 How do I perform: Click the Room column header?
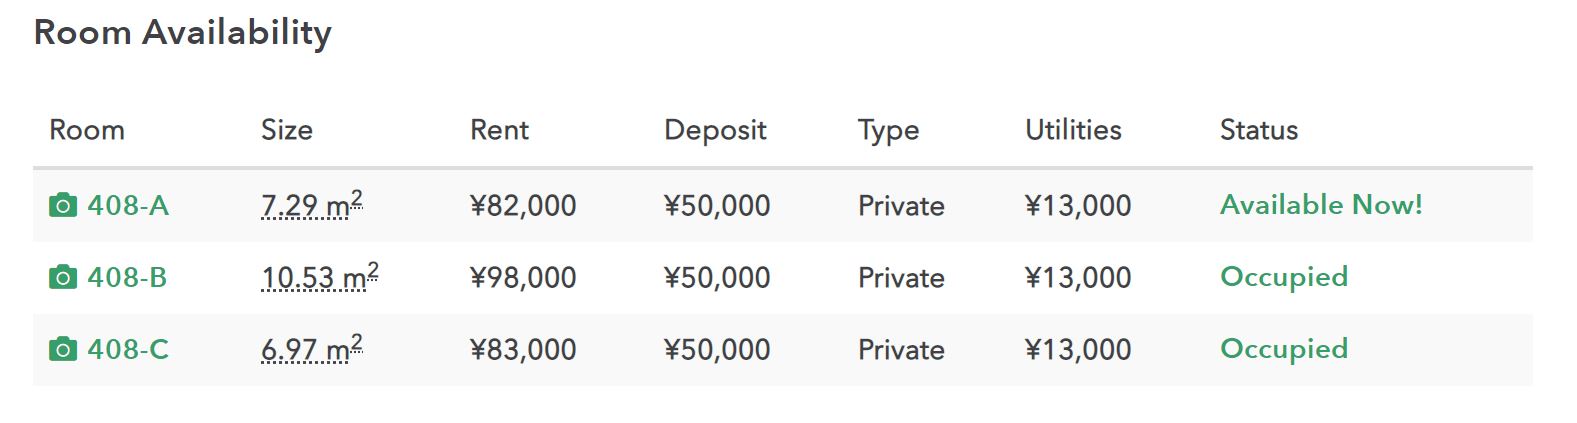(87, 130)
